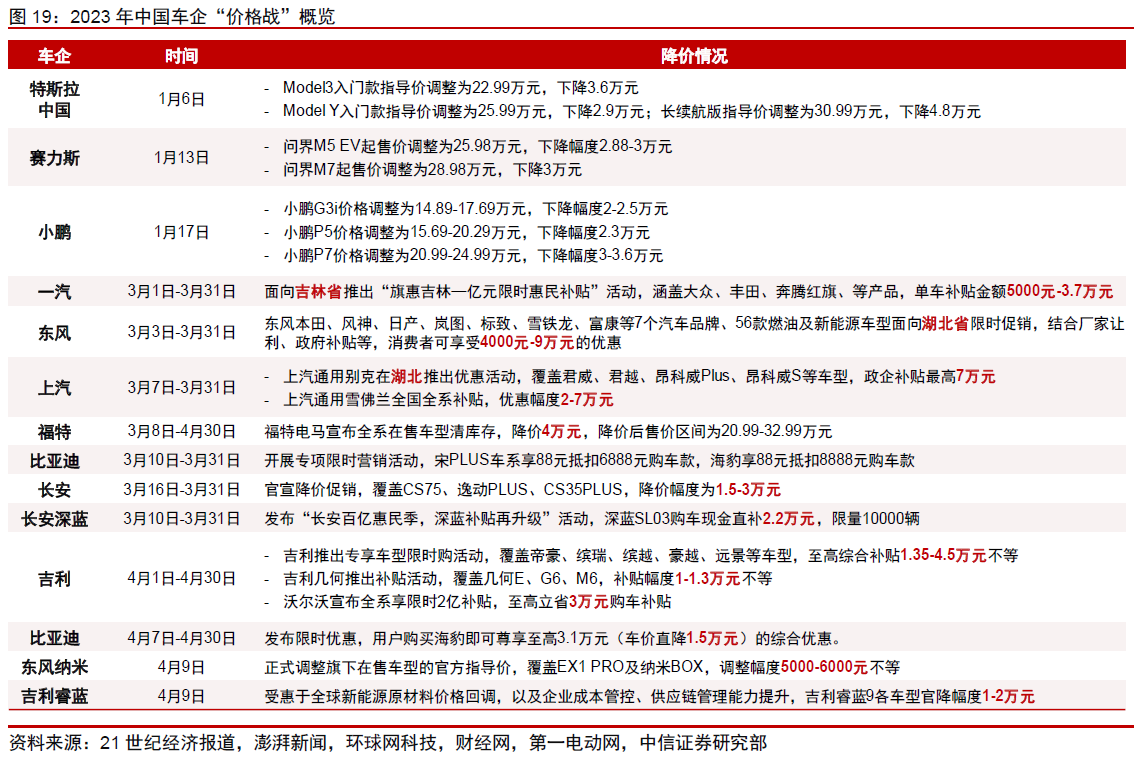Select the 赛力斯 company cell
This screenshot has height=757, width=1140.
(x=55, y=158)
